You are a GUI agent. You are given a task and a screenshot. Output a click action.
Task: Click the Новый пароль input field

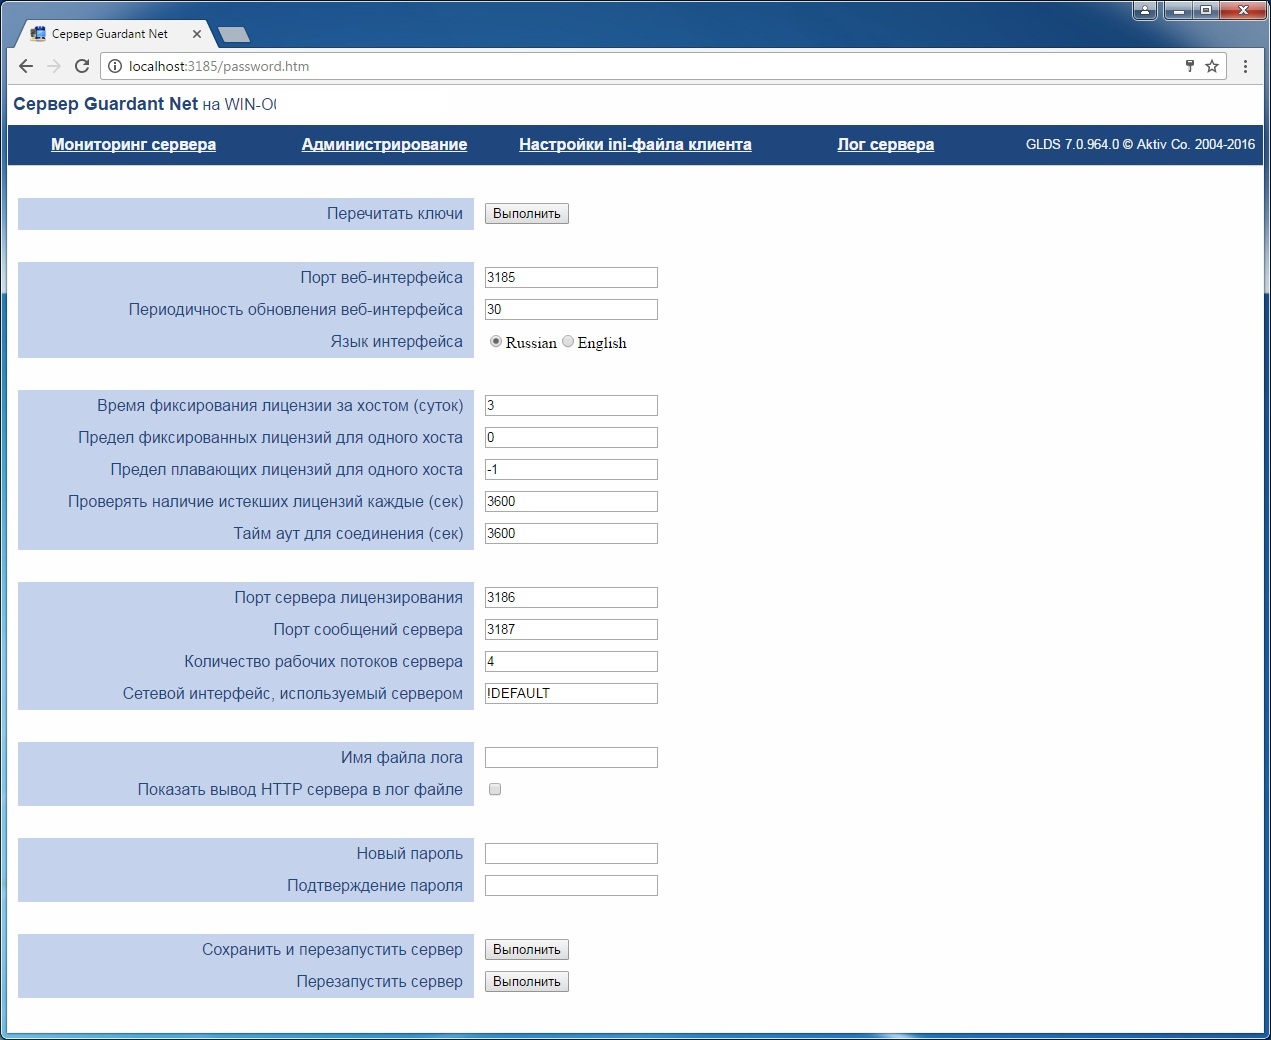click(571, 854)
